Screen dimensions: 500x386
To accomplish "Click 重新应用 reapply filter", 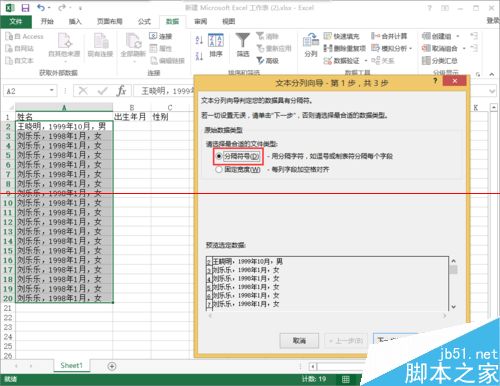I will click(274, 49).
